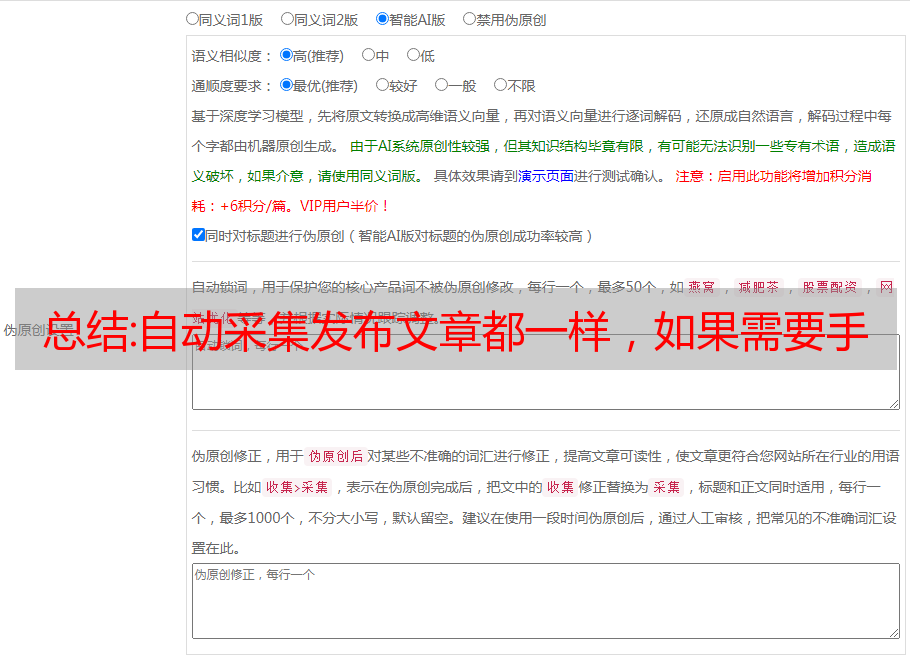Set 通顺度要求 to 较好

382,85
